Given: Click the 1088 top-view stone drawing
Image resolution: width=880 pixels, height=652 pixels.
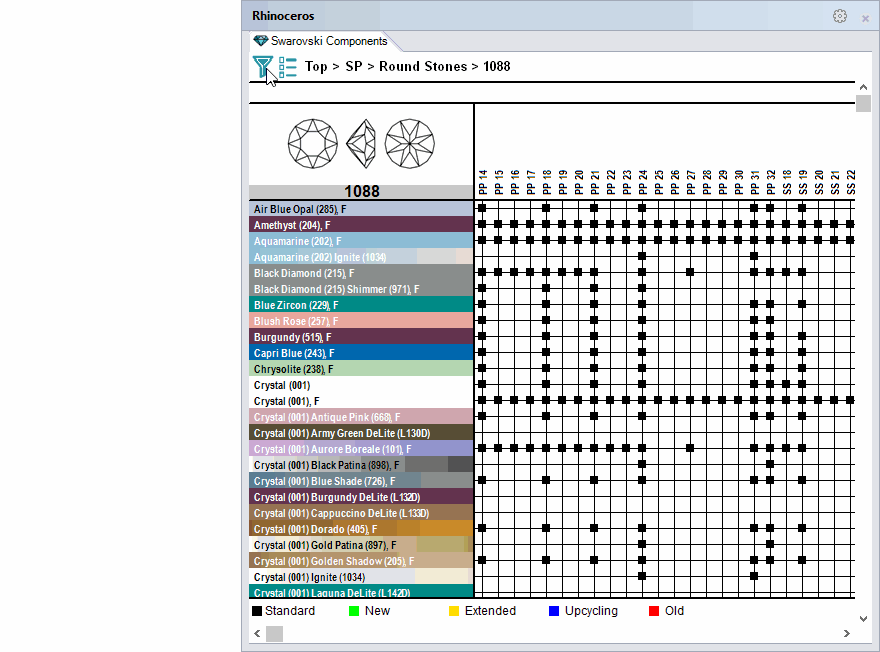Looking at the screenshot, I should (x=313, y=144).
